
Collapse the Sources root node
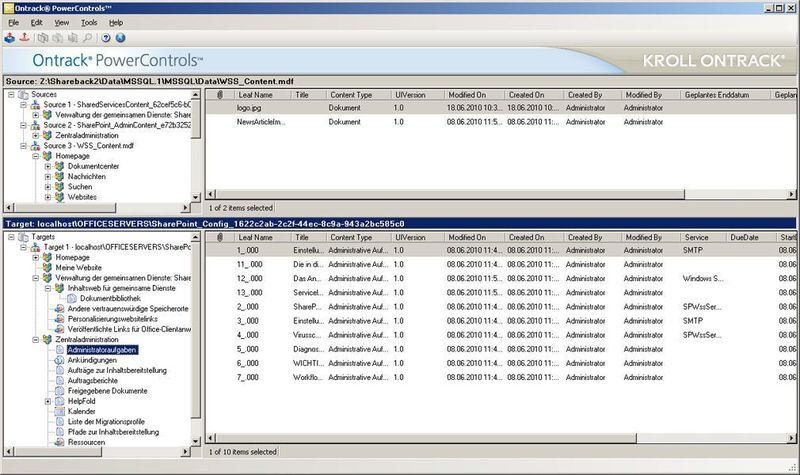(11, 94)
